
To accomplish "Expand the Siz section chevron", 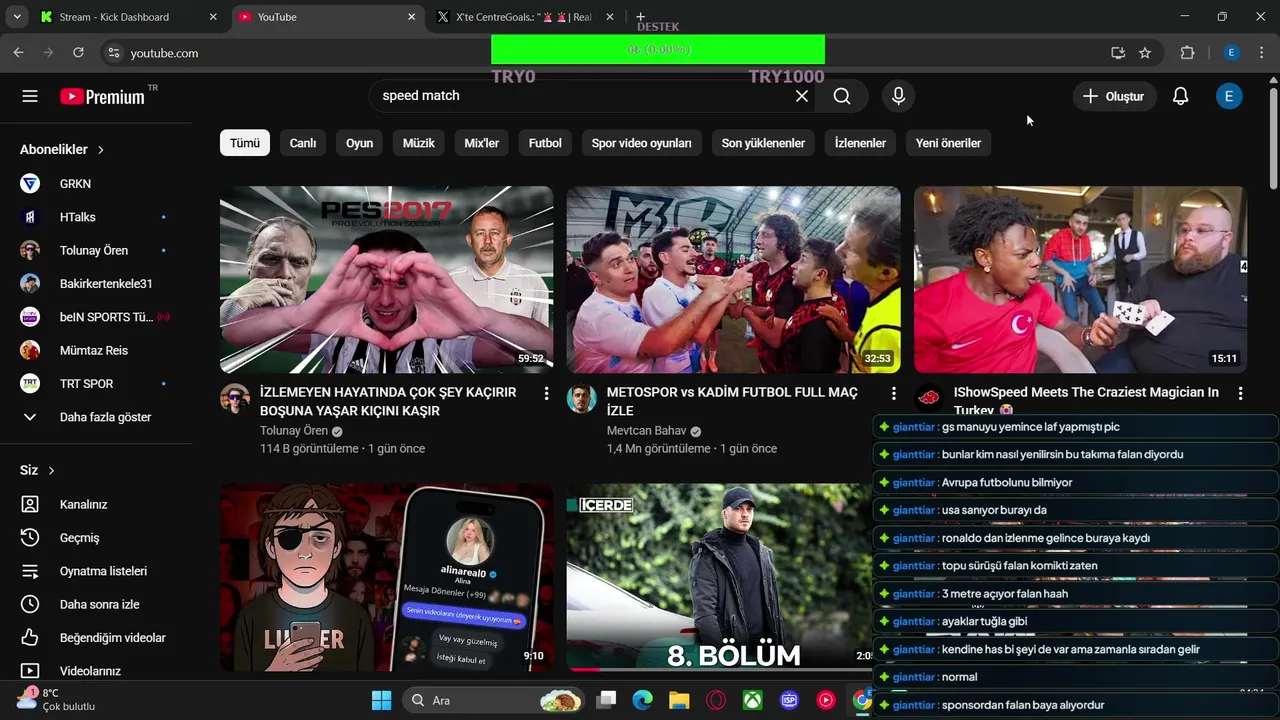I will 51,470.
